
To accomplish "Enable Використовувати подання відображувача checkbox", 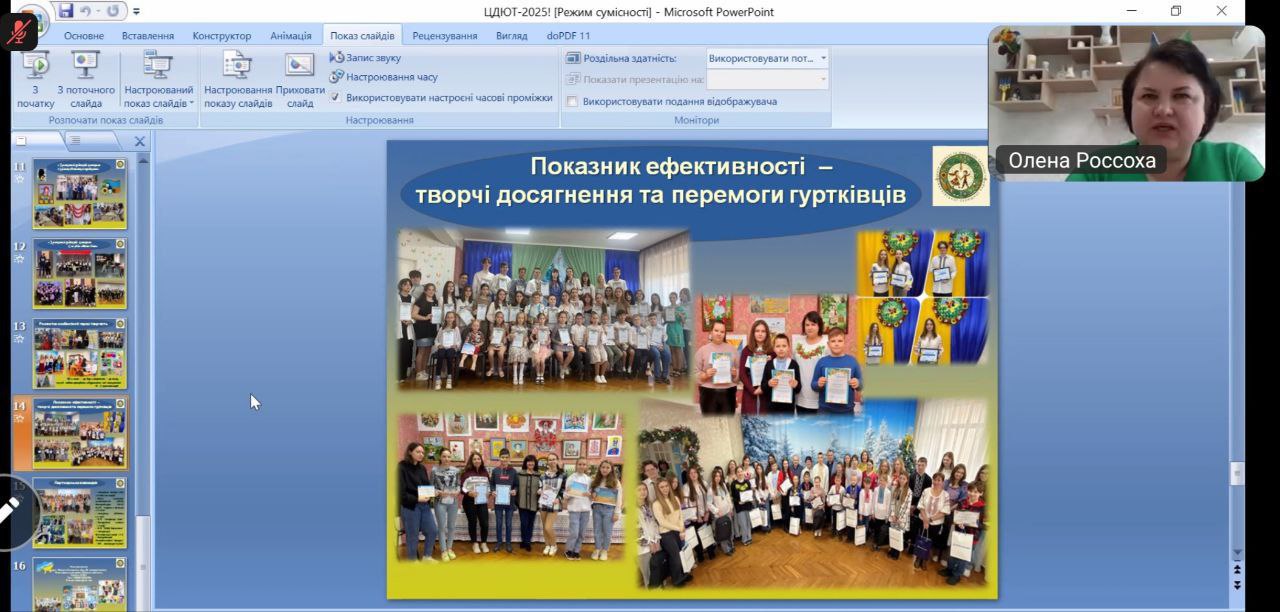I will point(572,101).
